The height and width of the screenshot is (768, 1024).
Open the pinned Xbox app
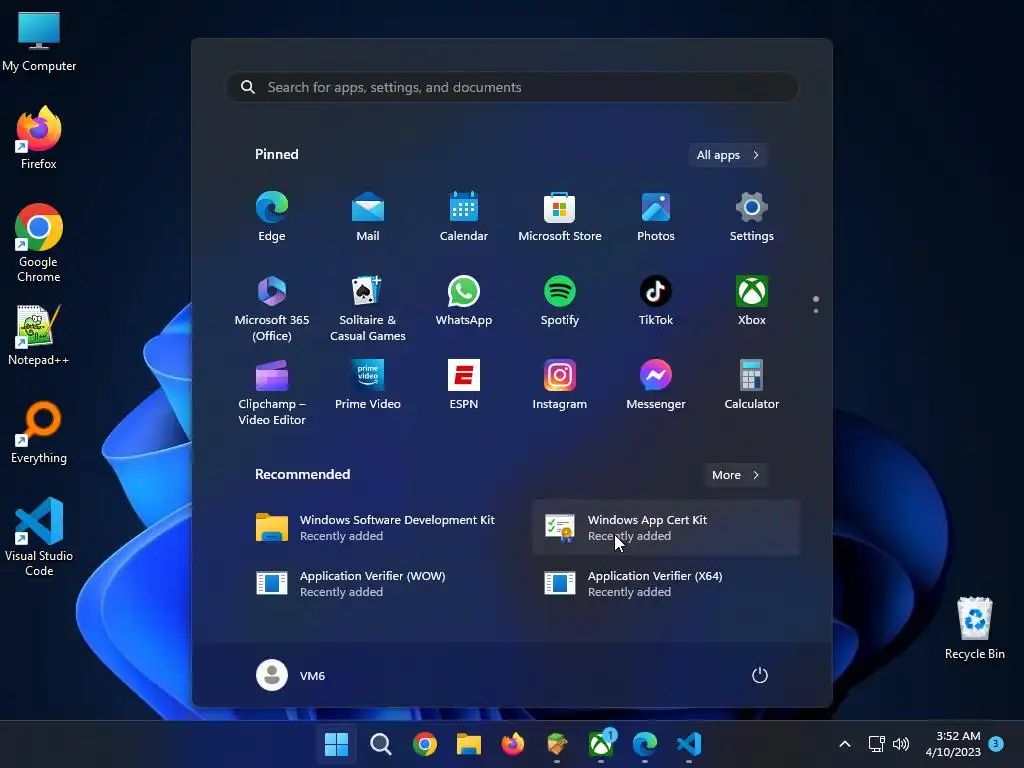click(752, 300)
